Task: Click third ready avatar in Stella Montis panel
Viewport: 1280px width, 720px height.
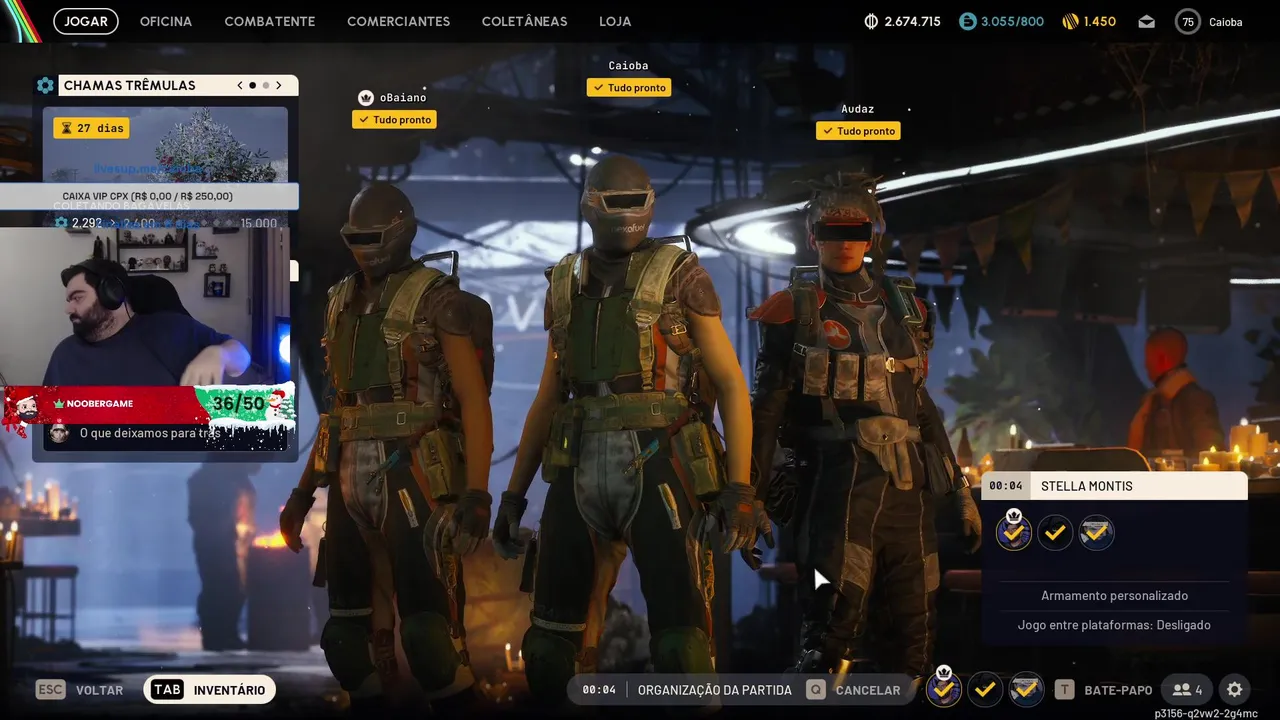Action: click(1096, 533)
